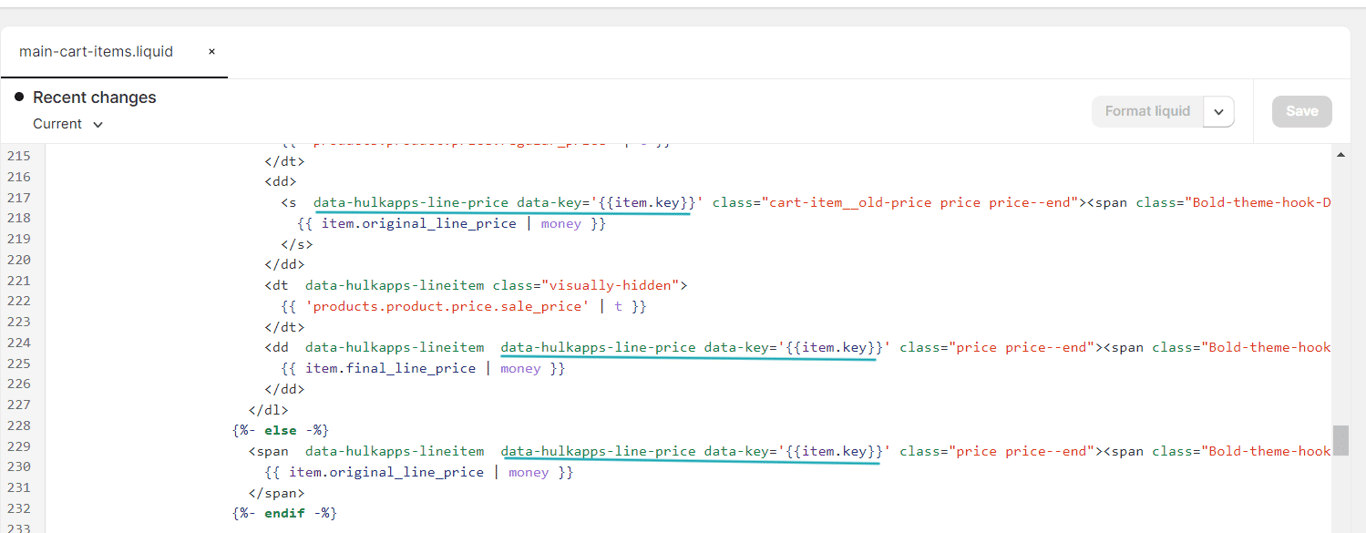Click the '</span>' closing tag on line 231
The image size is (1366, 533).
click(x=277, y=492)
